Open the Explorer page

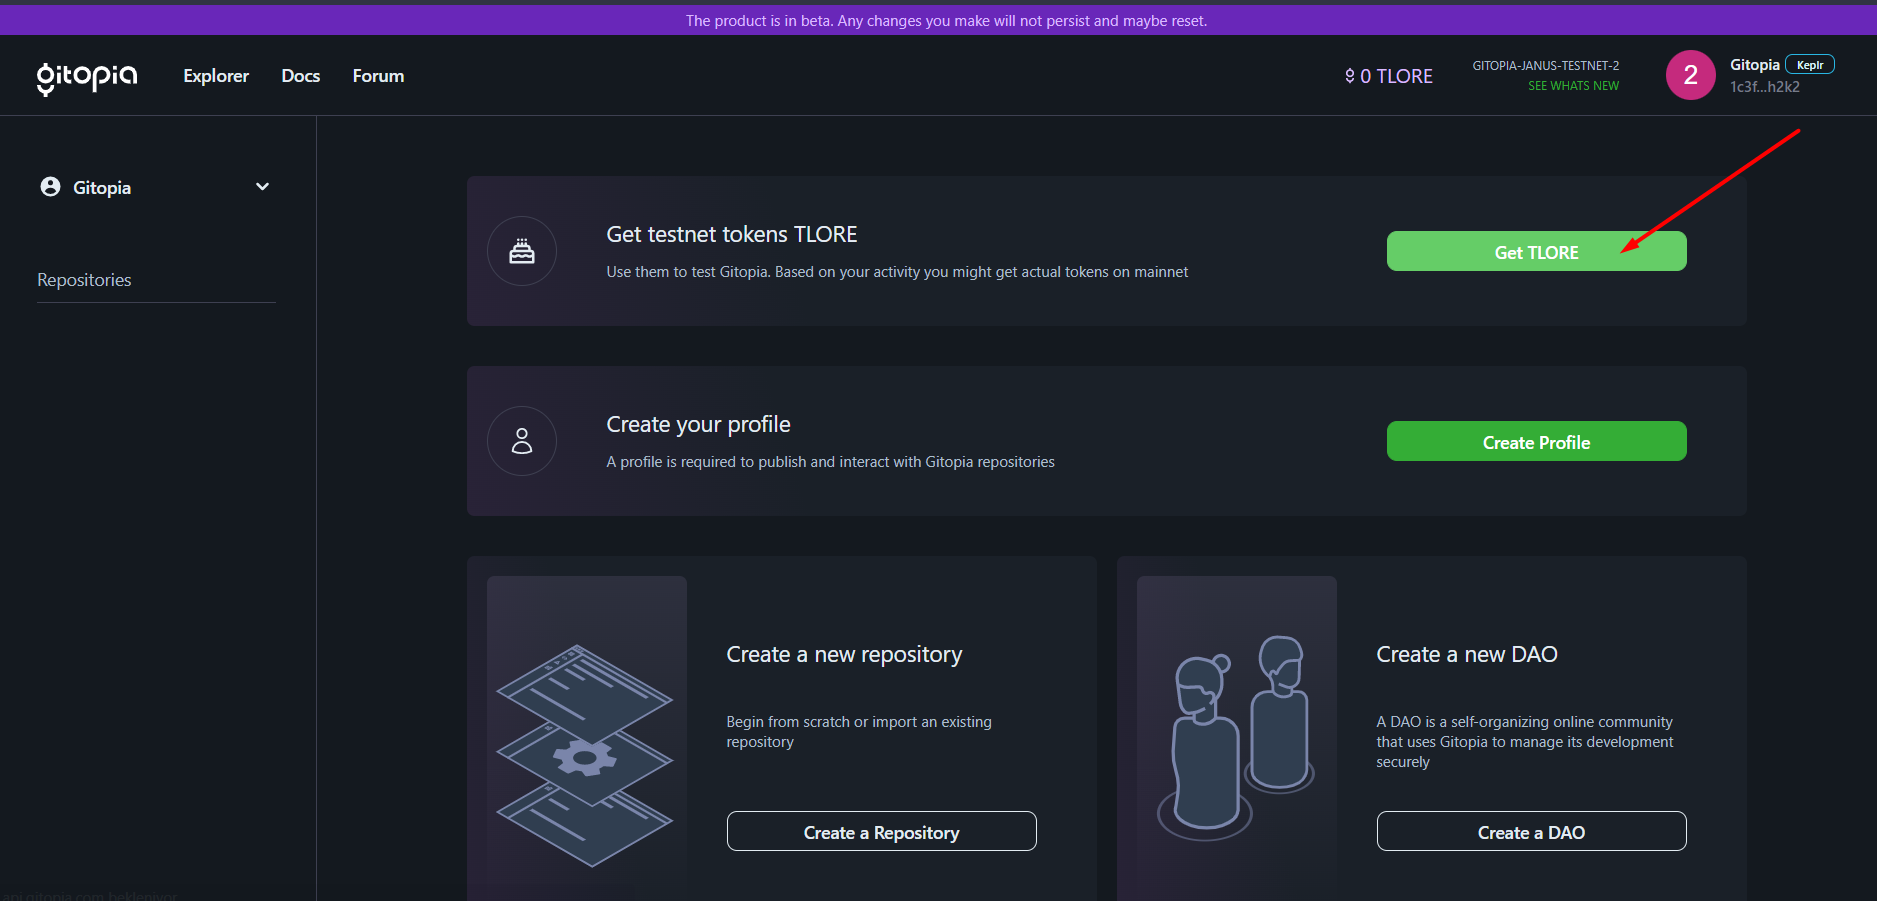216,76
